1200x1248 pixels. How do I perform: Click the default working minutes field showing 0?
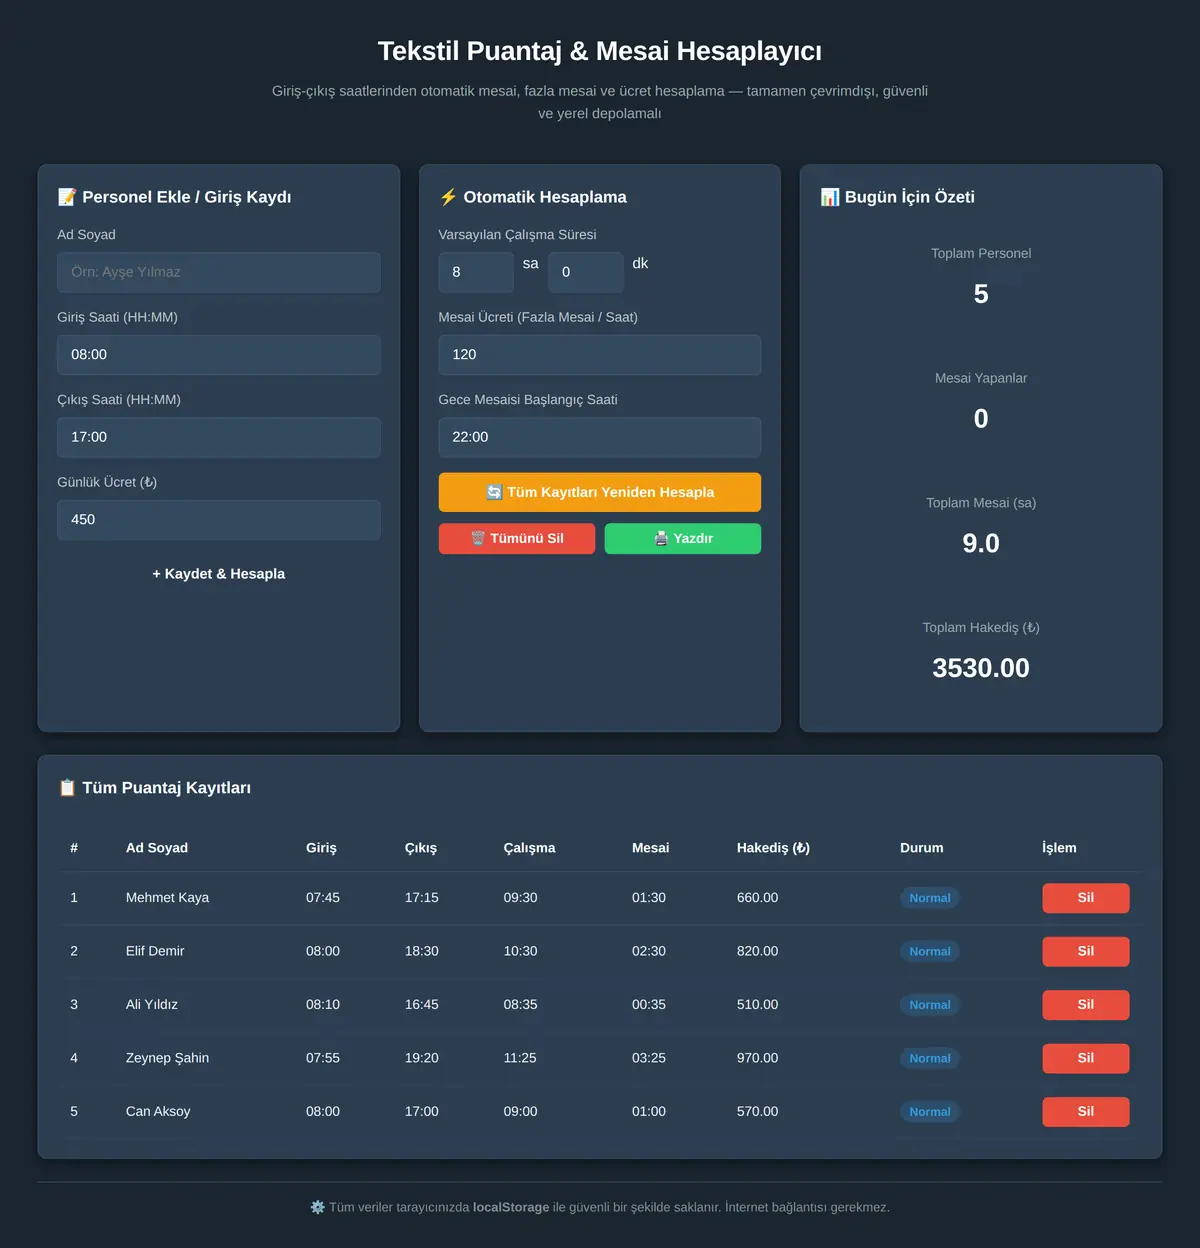click(x=586, y=272)
